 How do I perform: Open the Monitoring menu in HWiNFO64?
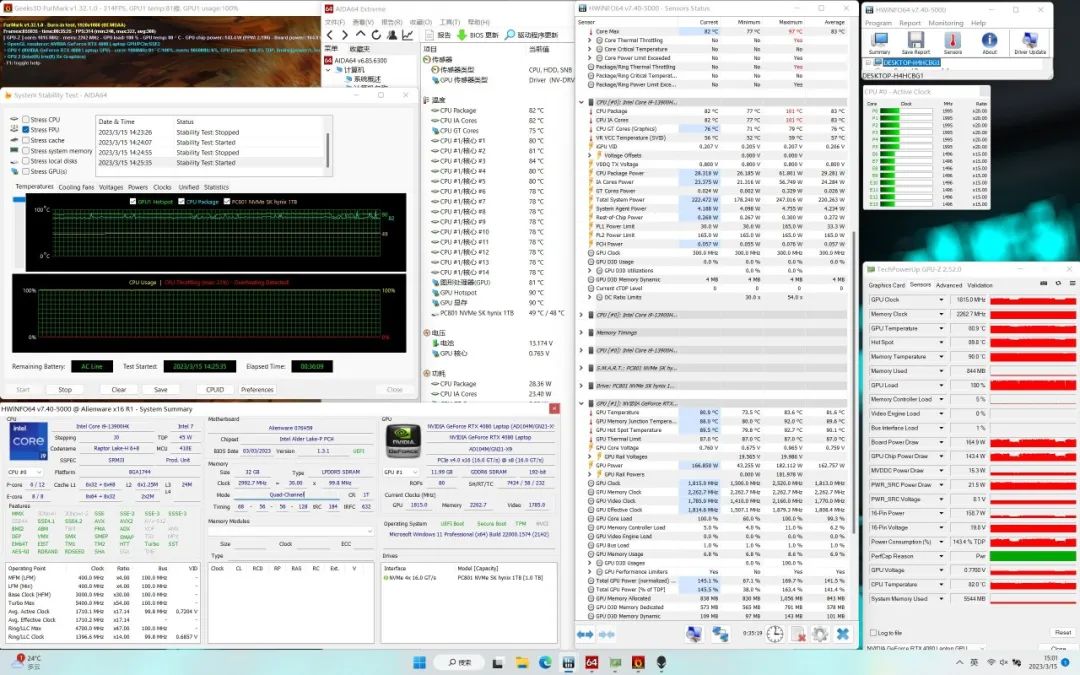coord(945,23)
